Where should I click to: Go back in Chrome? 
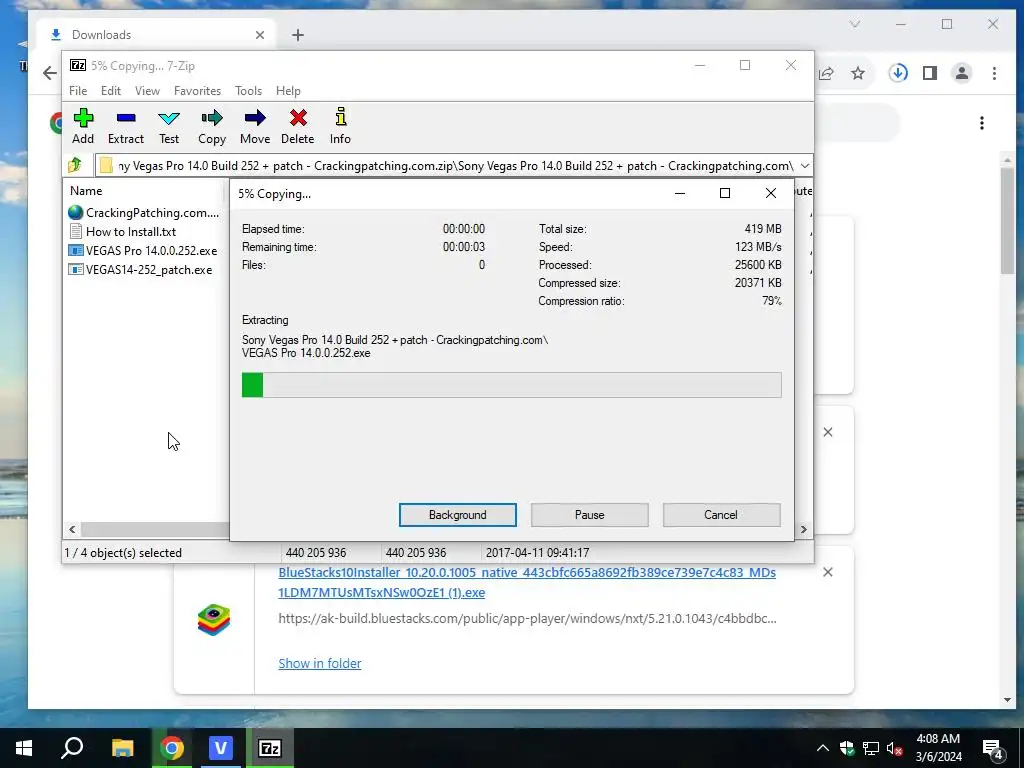[50, 73]
